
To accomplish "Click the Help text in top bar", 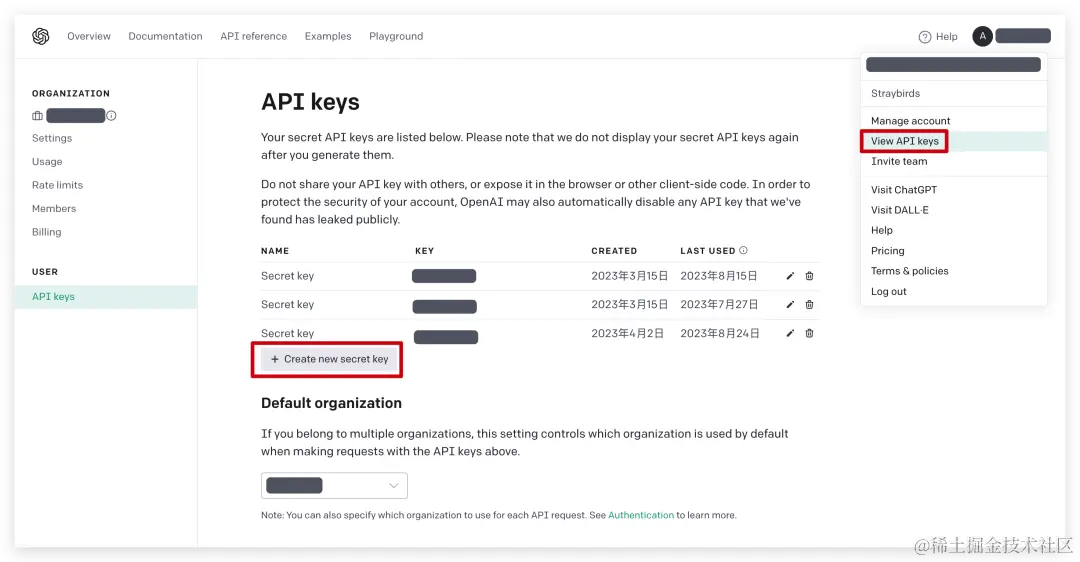I will coord(946,37).
